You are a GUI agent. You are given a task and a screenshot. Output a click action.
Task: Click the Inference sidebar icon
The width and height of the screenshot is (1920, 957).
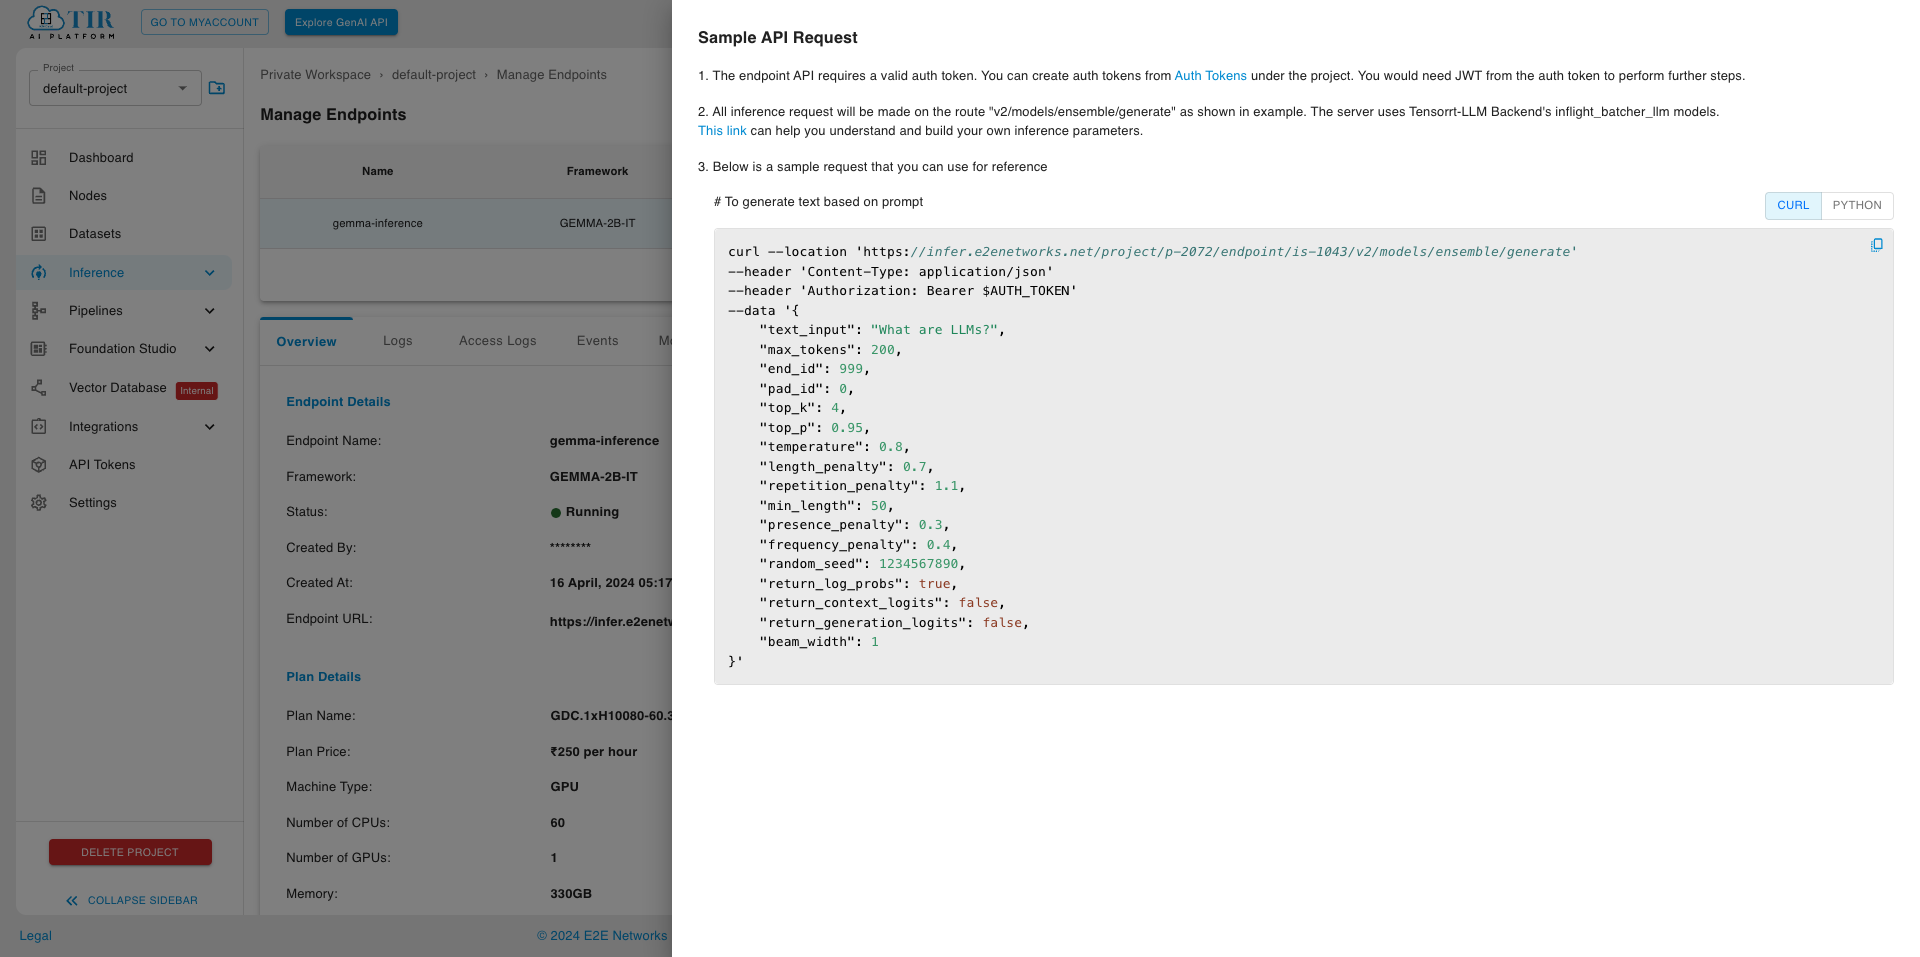(39, 273)
